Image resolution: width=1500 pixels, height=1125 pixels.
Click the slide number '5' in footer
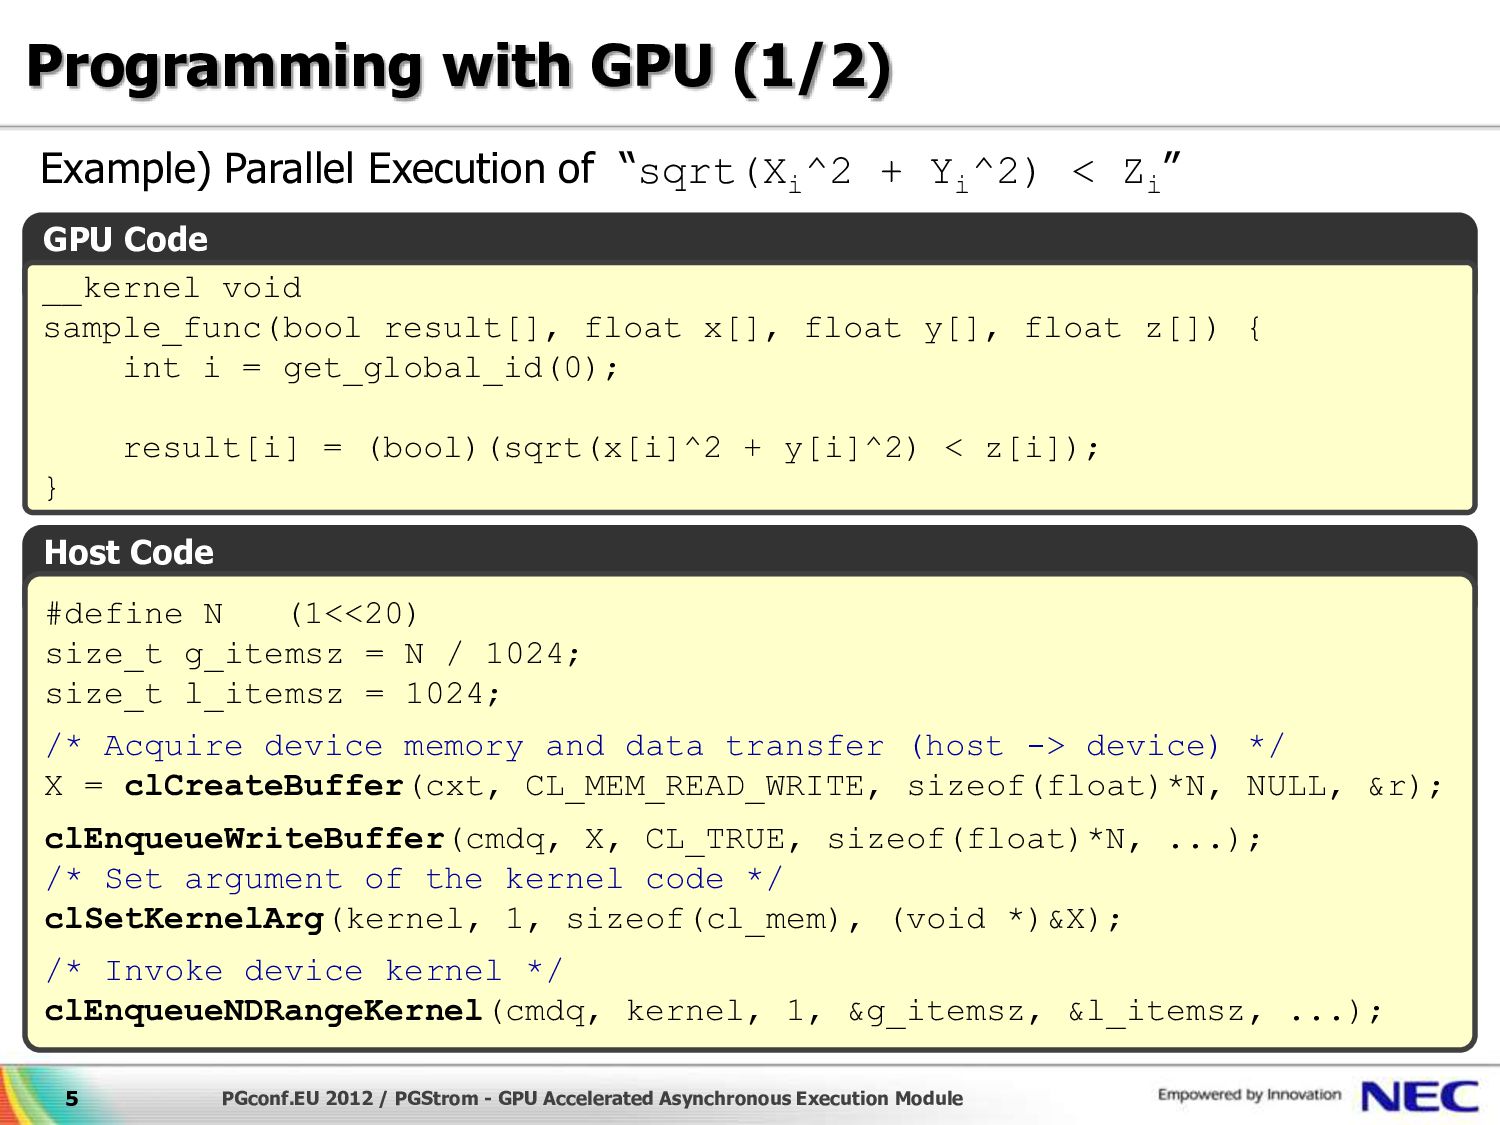[72, 1099]
